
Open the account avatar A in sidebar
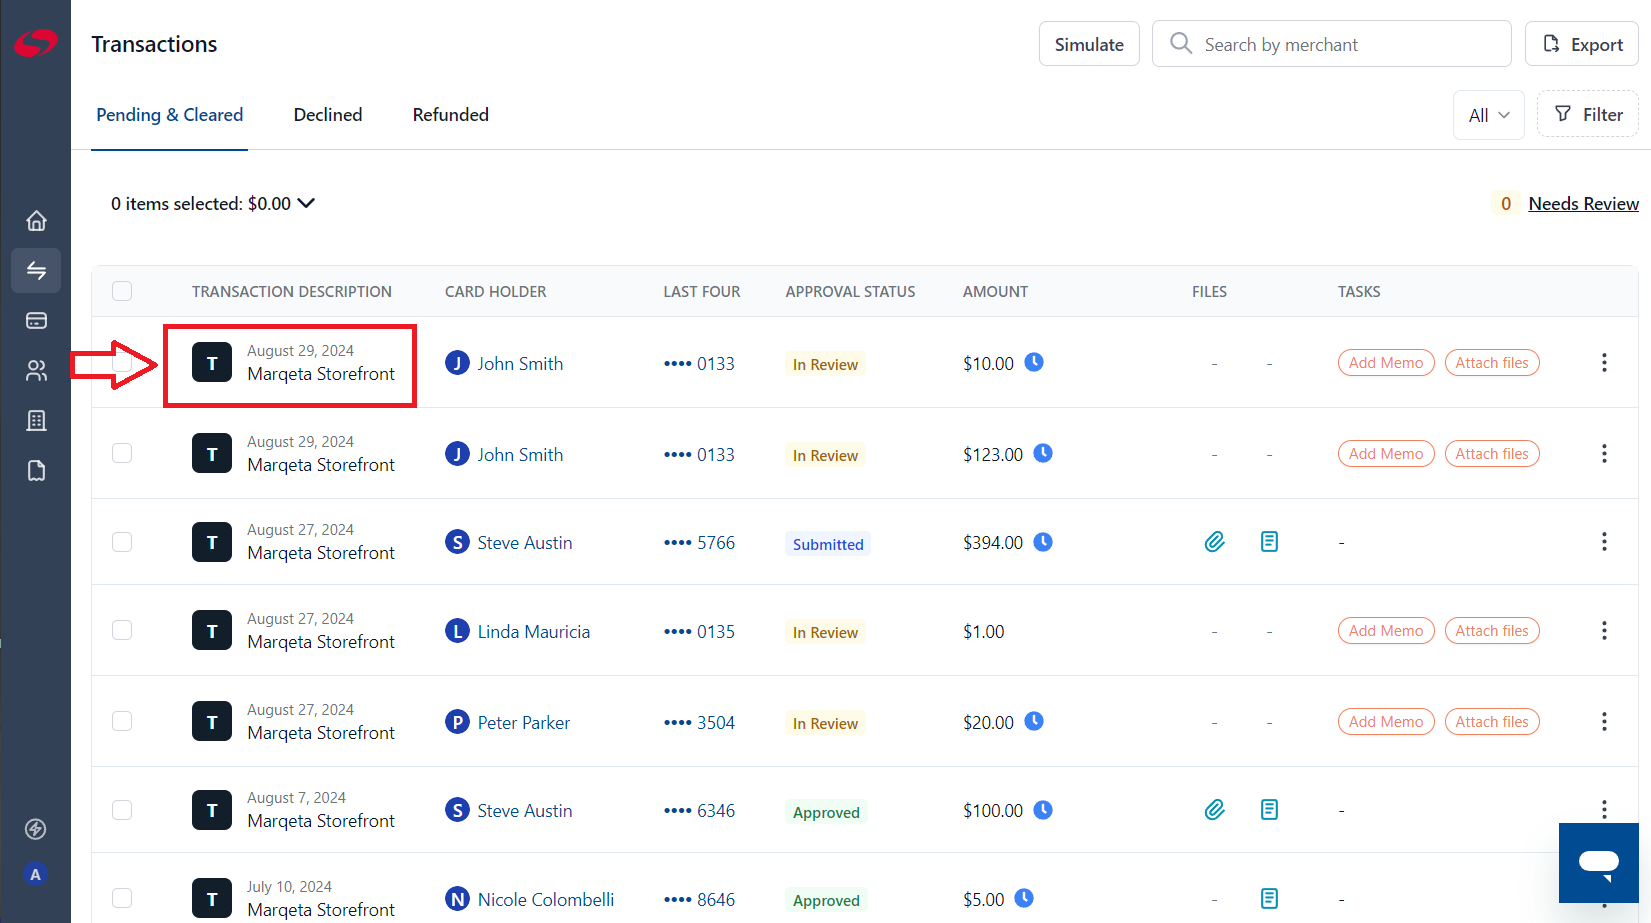coord(35,874)
